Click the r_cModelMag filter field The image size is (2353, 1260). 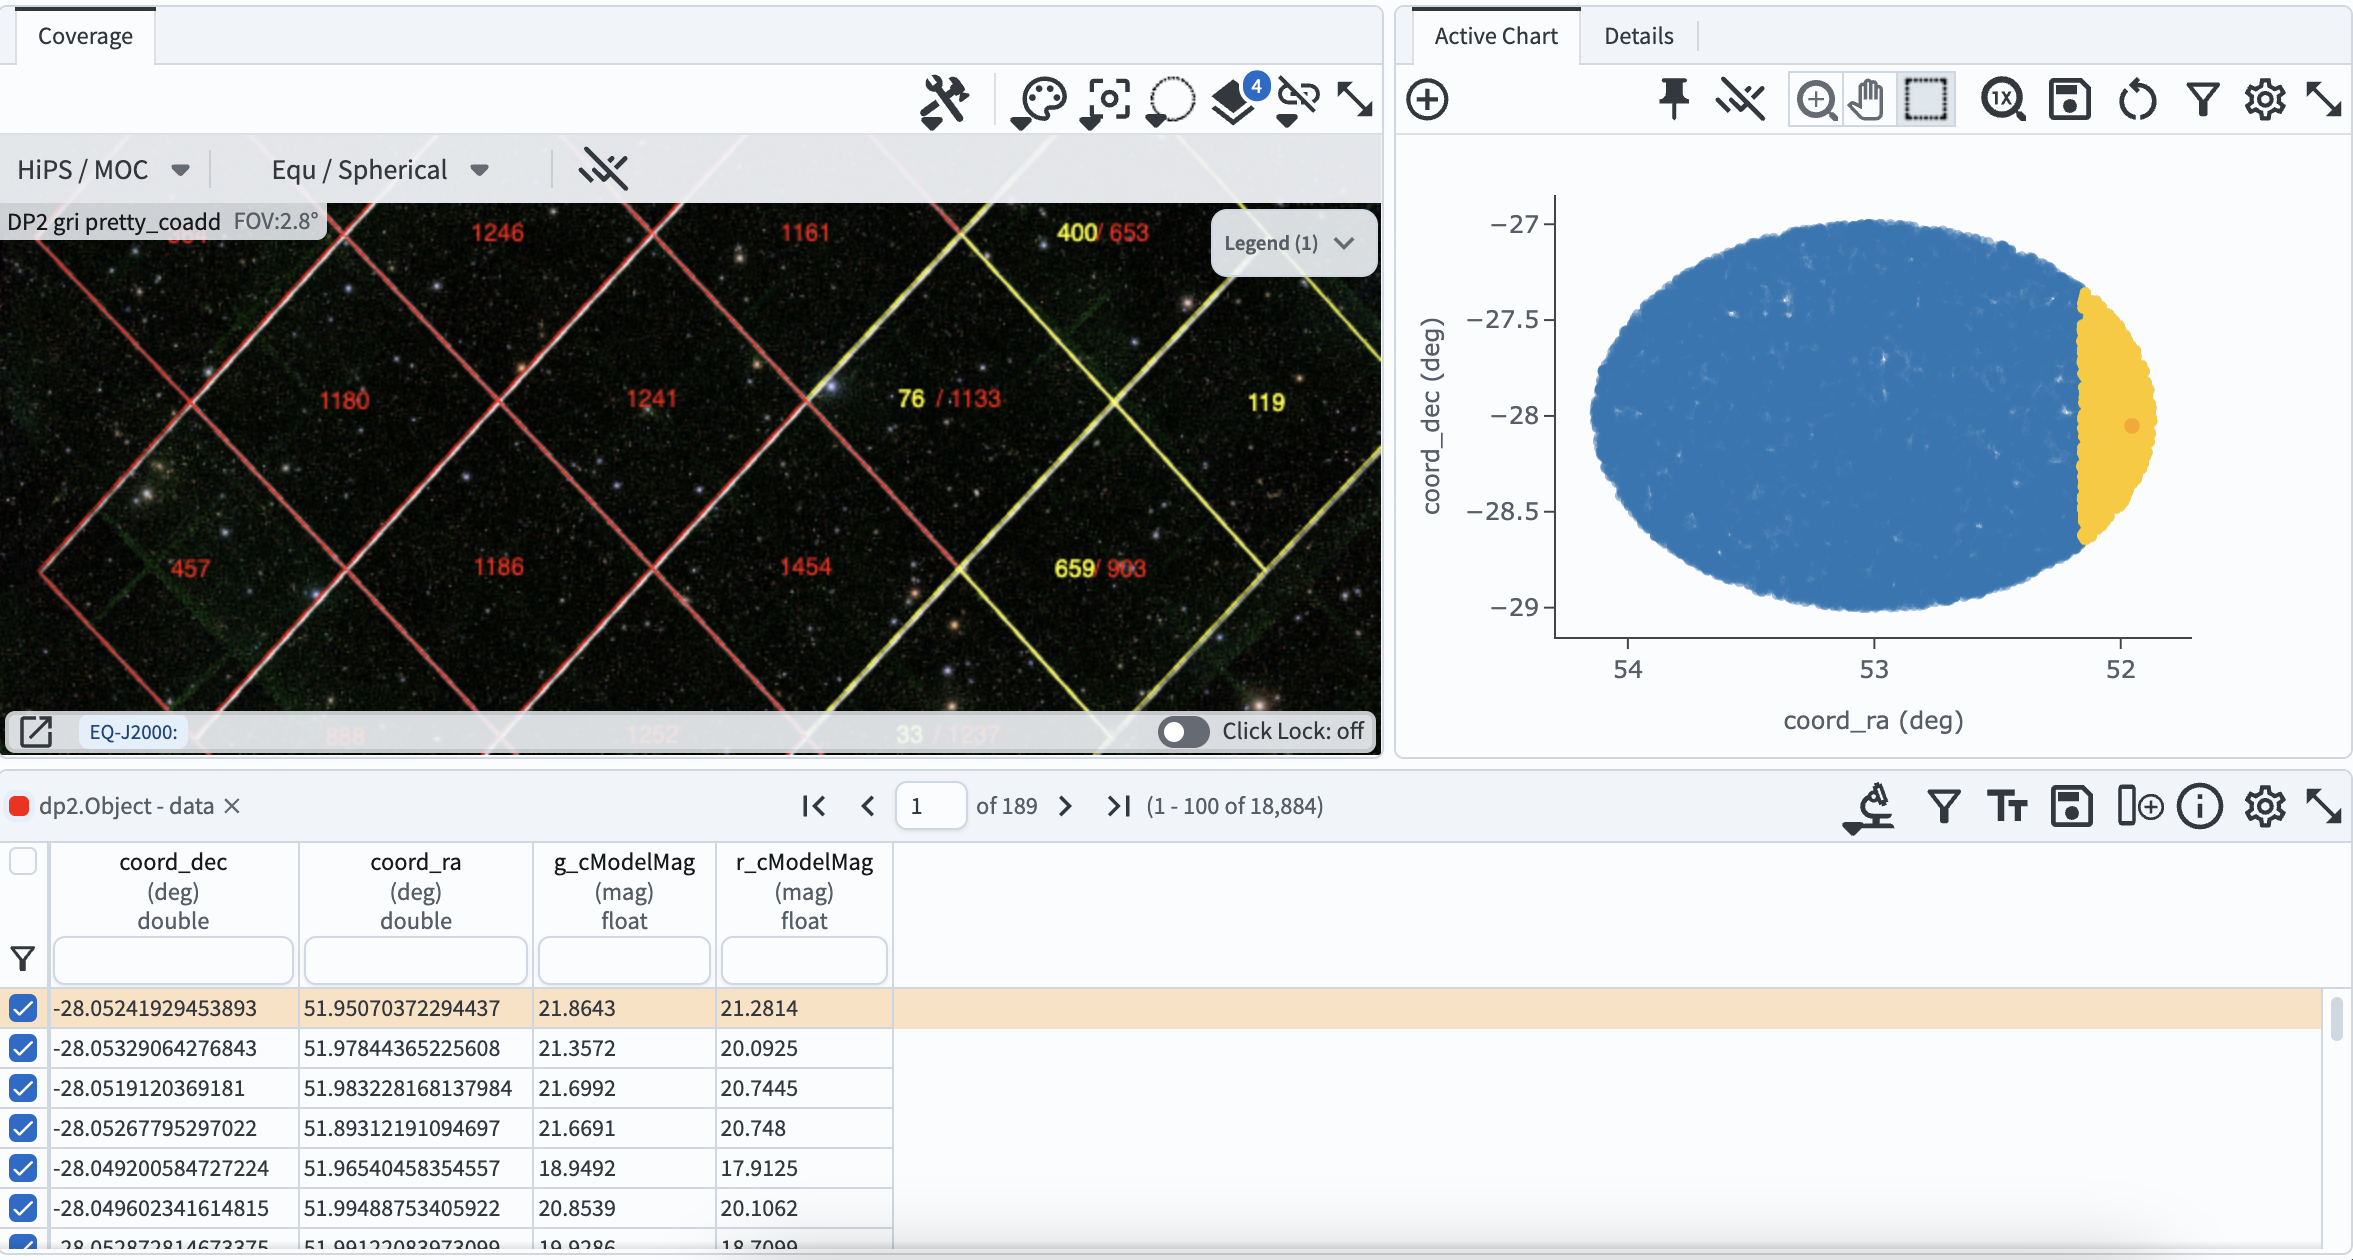click(x=804, y=960)
